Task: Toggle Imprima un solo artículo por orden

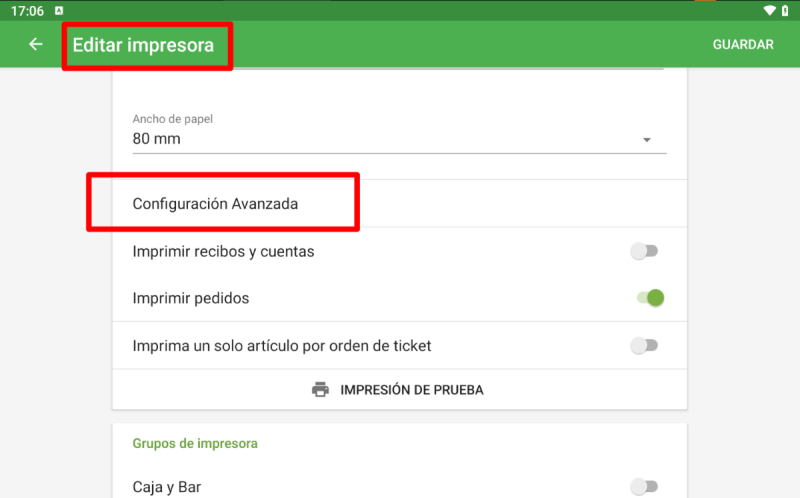Action: 644,345
